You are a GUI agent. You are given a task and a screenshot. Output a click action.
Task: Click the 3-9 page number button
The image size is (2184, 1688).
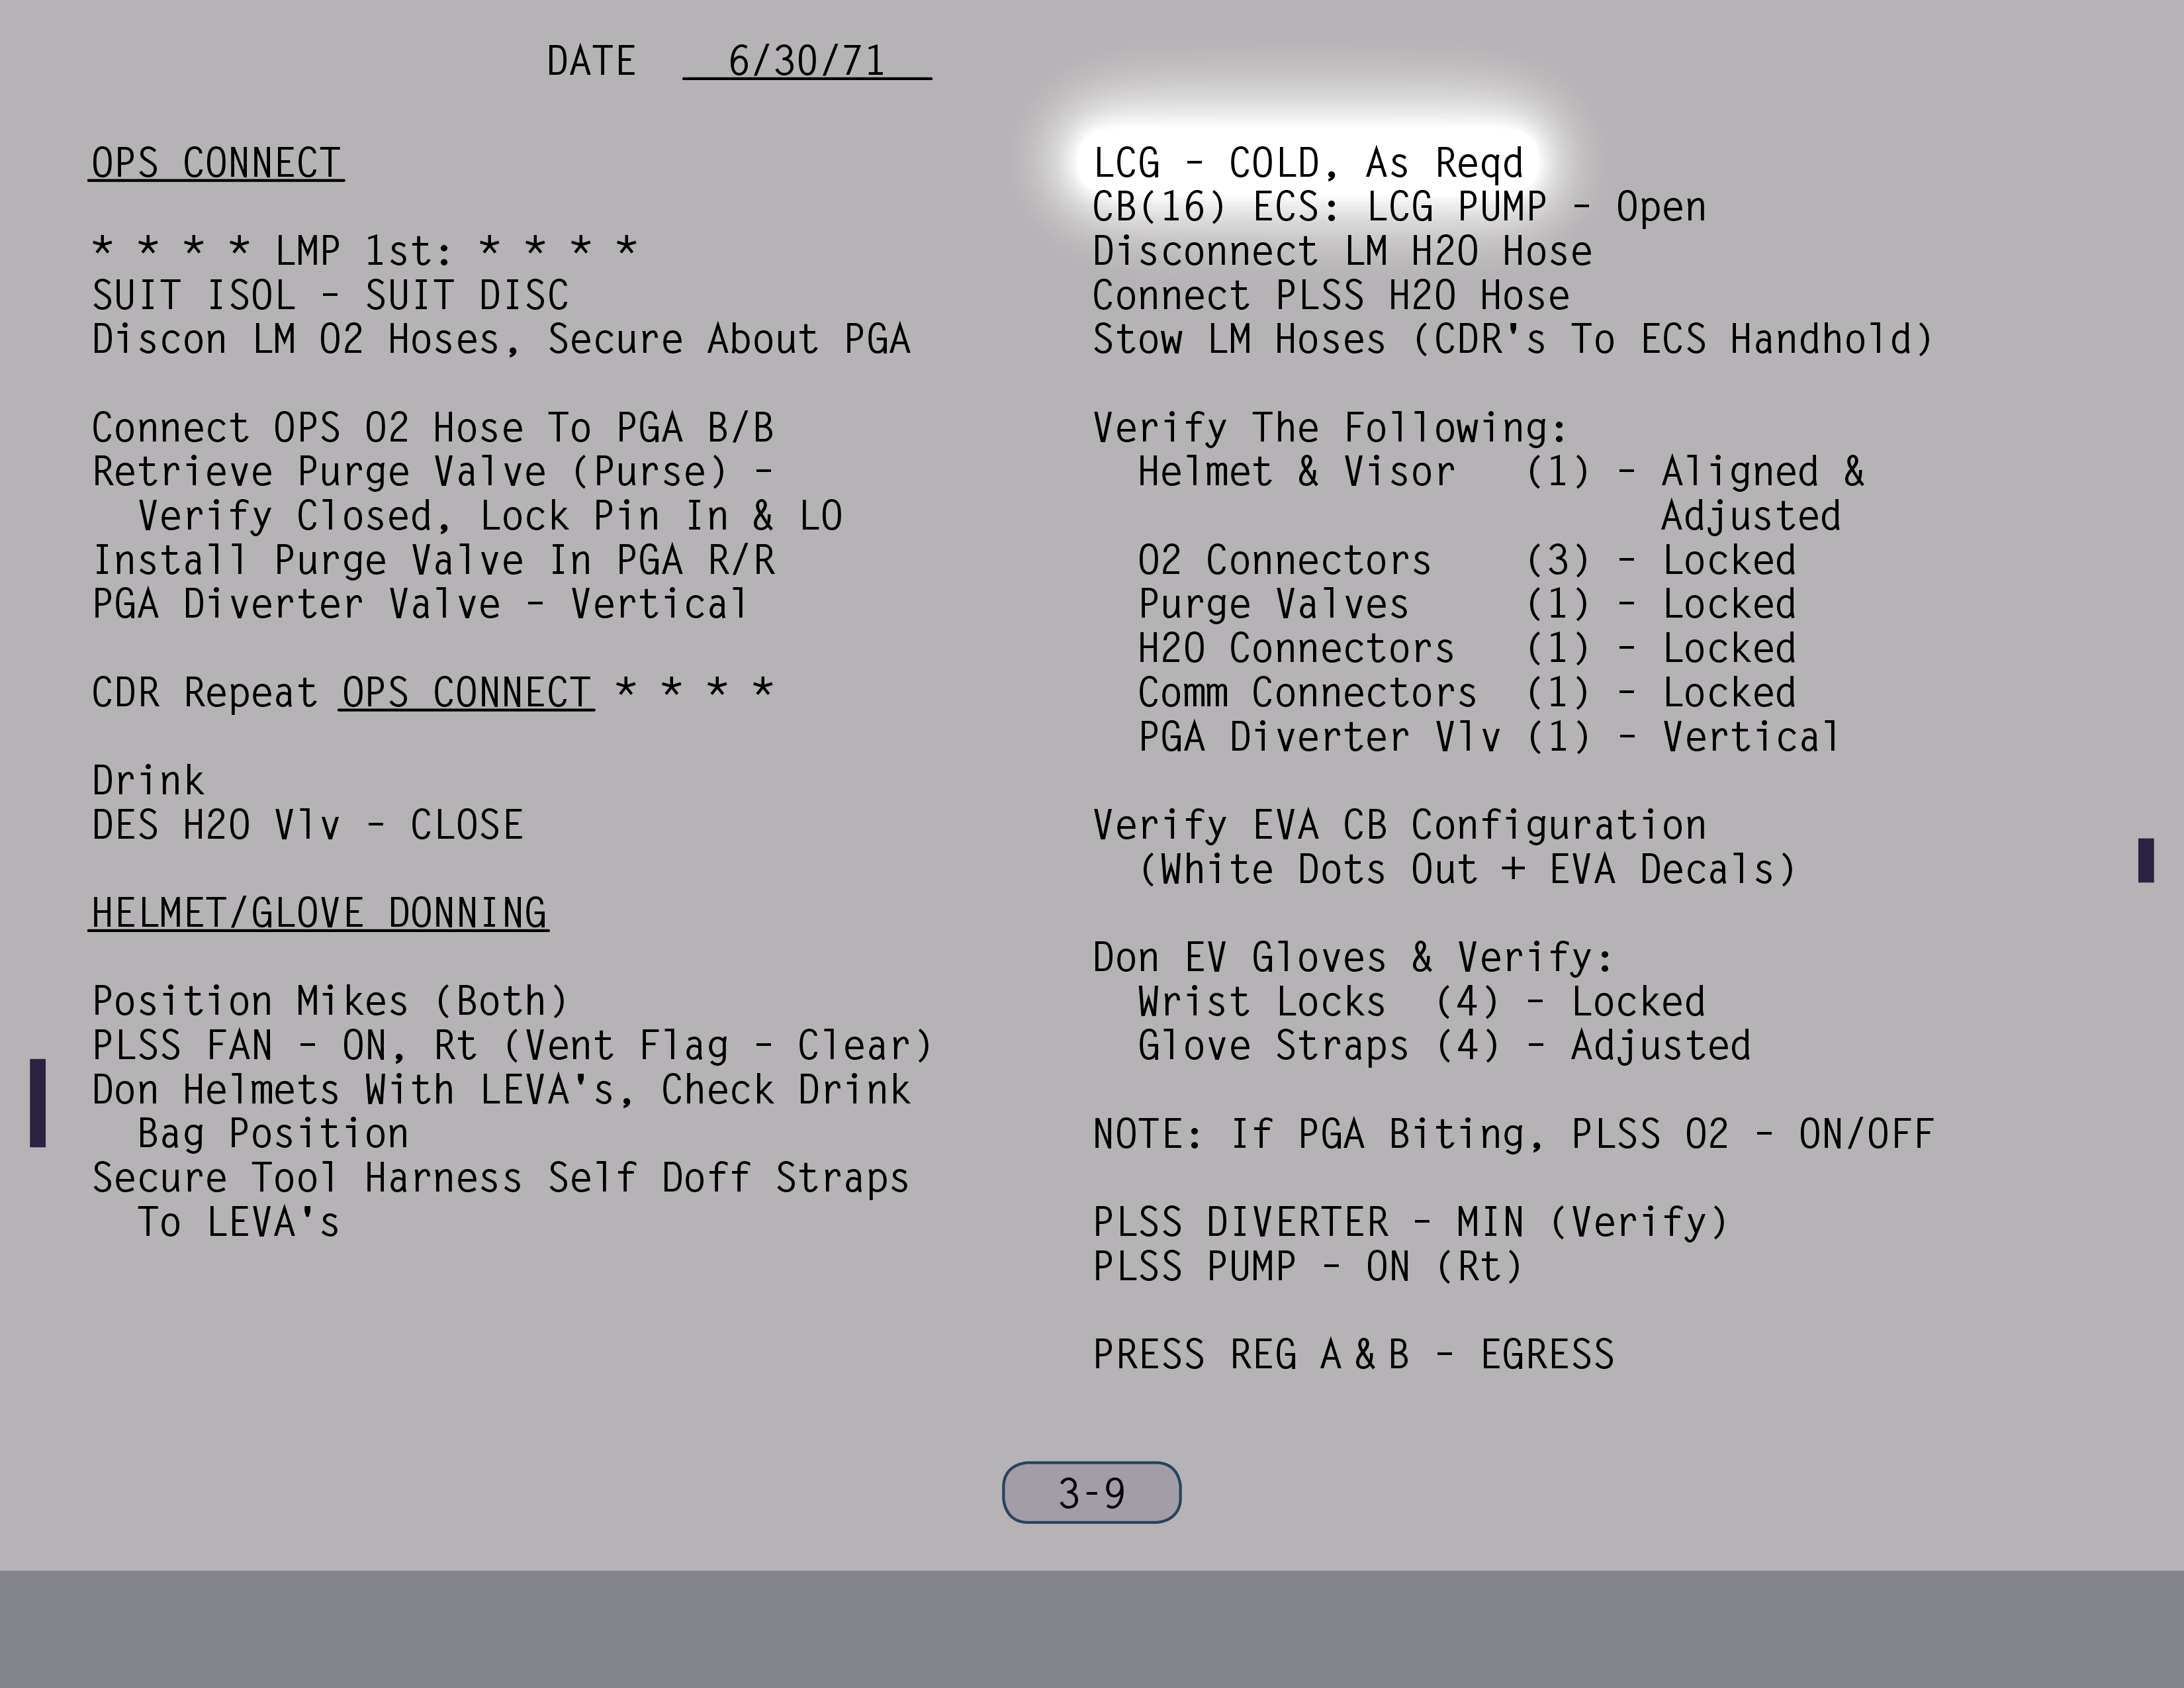point(1091,1493)
